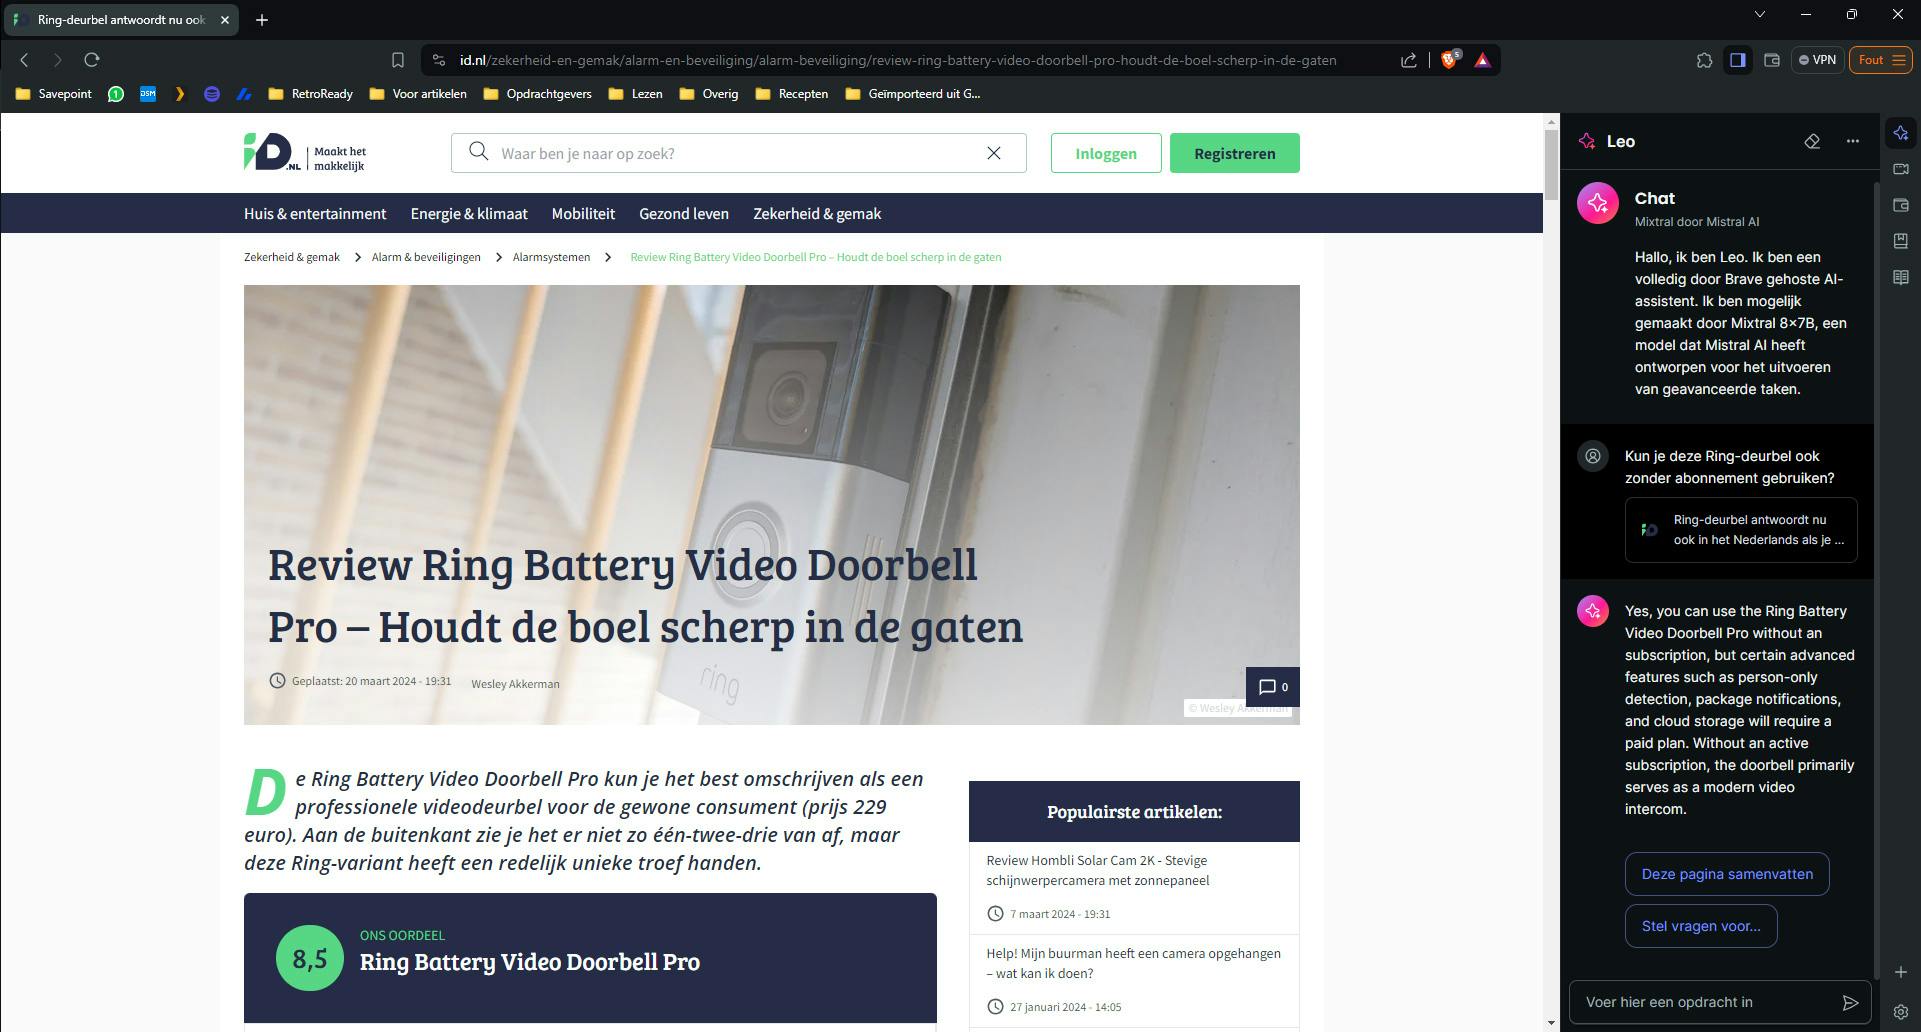This screenshot has height=1032, width=1921.
Task: Click the Registreren button
Action: 1235,153
